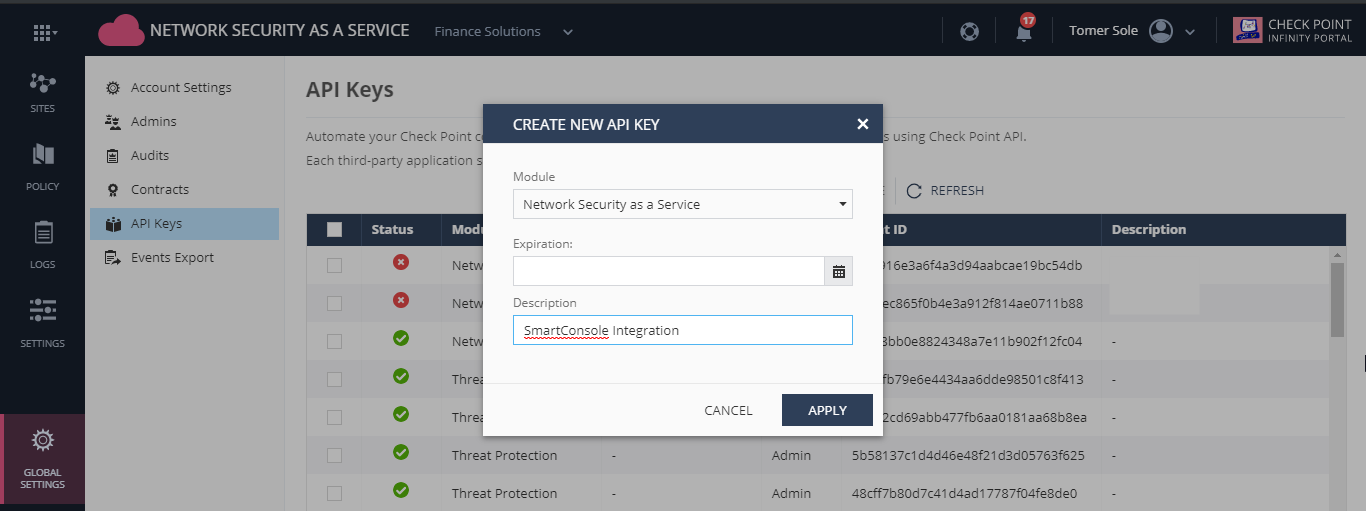Expand the Finance Solutions account dropdown
1366x511 pixels.
coord(568,32)
